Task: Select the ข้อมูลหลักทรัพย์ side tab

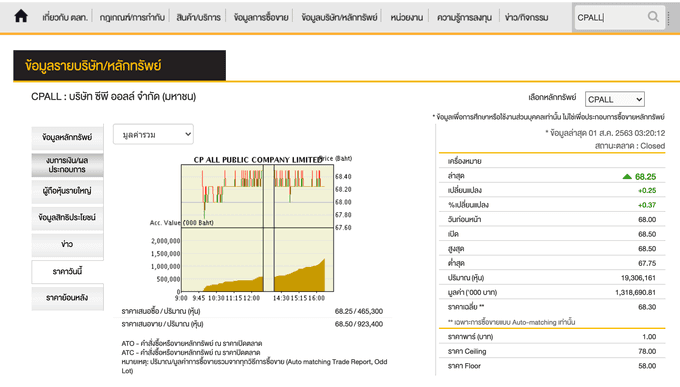Action: (67, 138)
